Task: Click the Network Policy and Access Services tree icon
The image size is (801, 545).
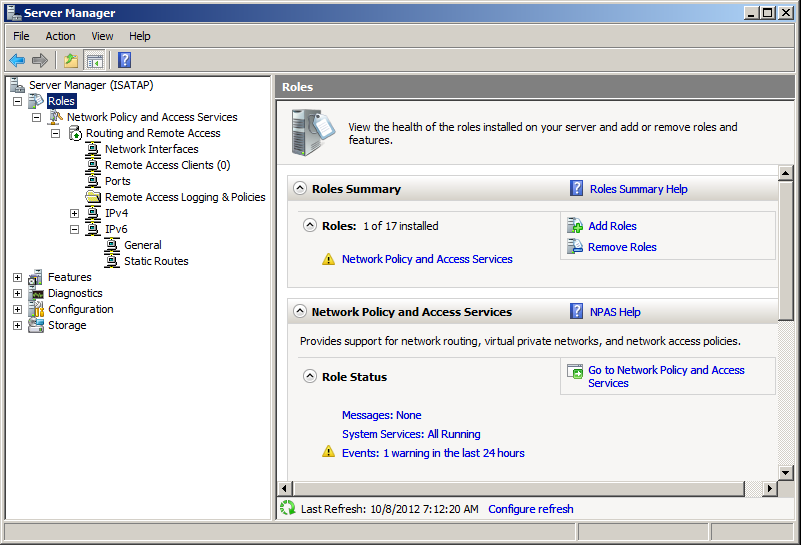Action: tap(55, 117)
